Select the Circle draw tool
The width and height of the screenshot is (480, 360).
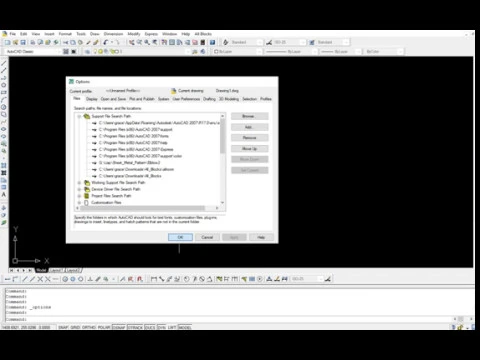click(x=4, y=107)
